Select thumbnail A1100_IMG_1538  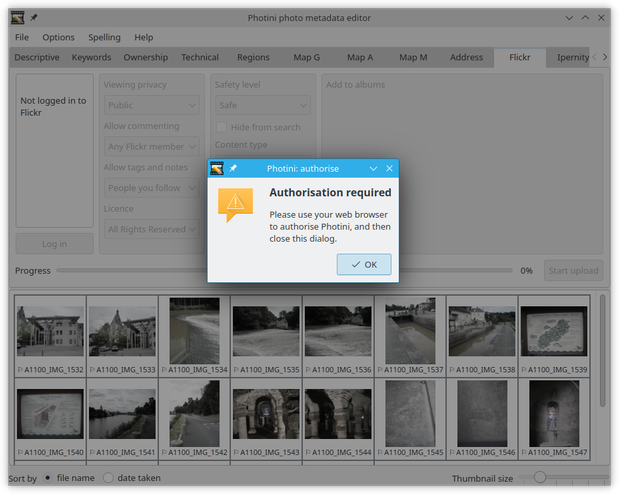pos(482,336)
